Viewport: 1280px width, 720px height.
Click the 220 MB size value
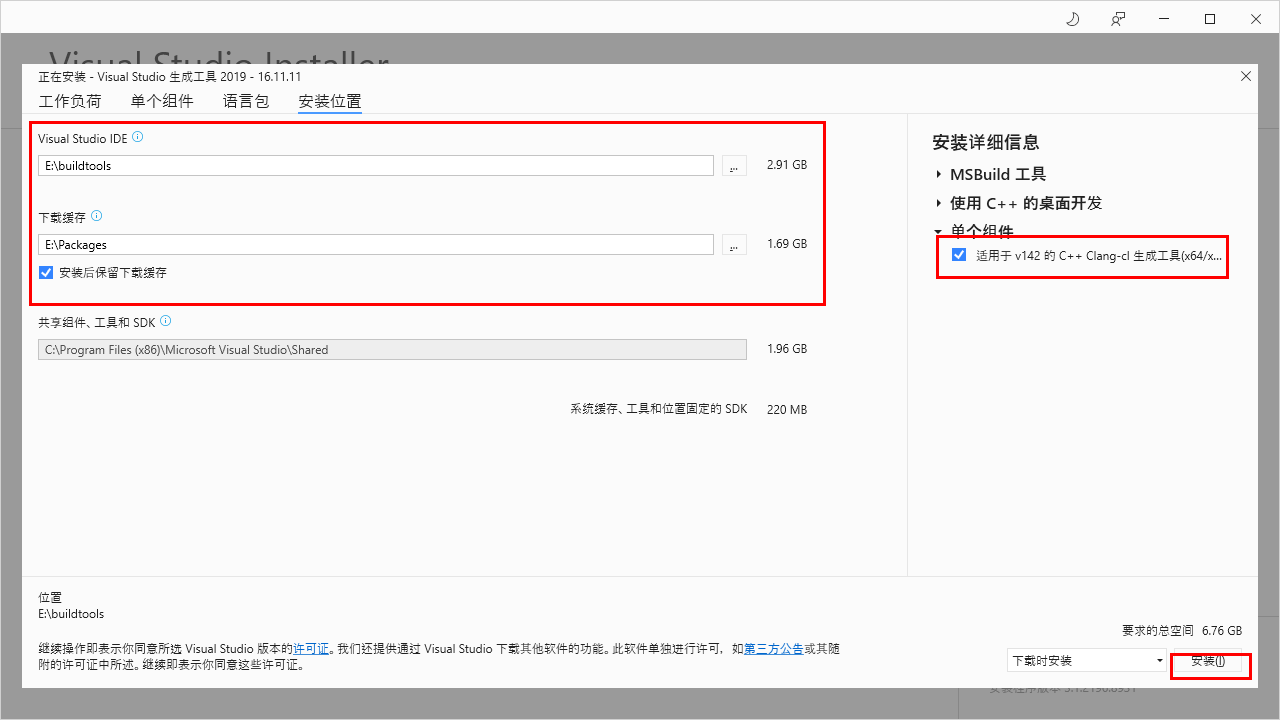pyautogui.click(x=787, y=409)
